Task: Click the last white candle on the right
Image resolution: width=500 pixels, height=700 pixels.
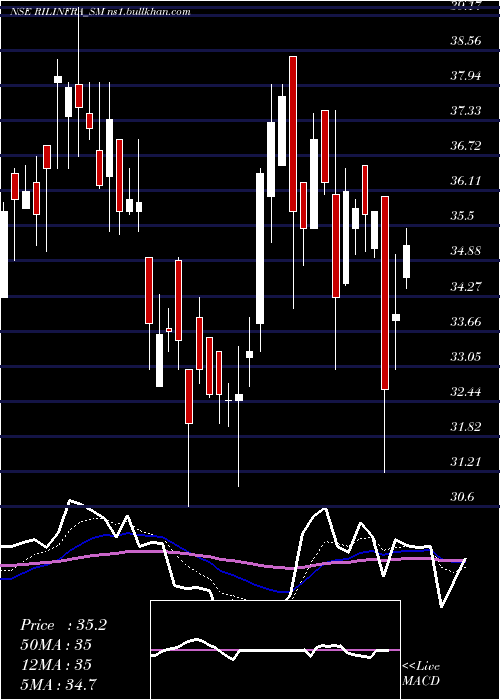Action: tap(406, 261)
